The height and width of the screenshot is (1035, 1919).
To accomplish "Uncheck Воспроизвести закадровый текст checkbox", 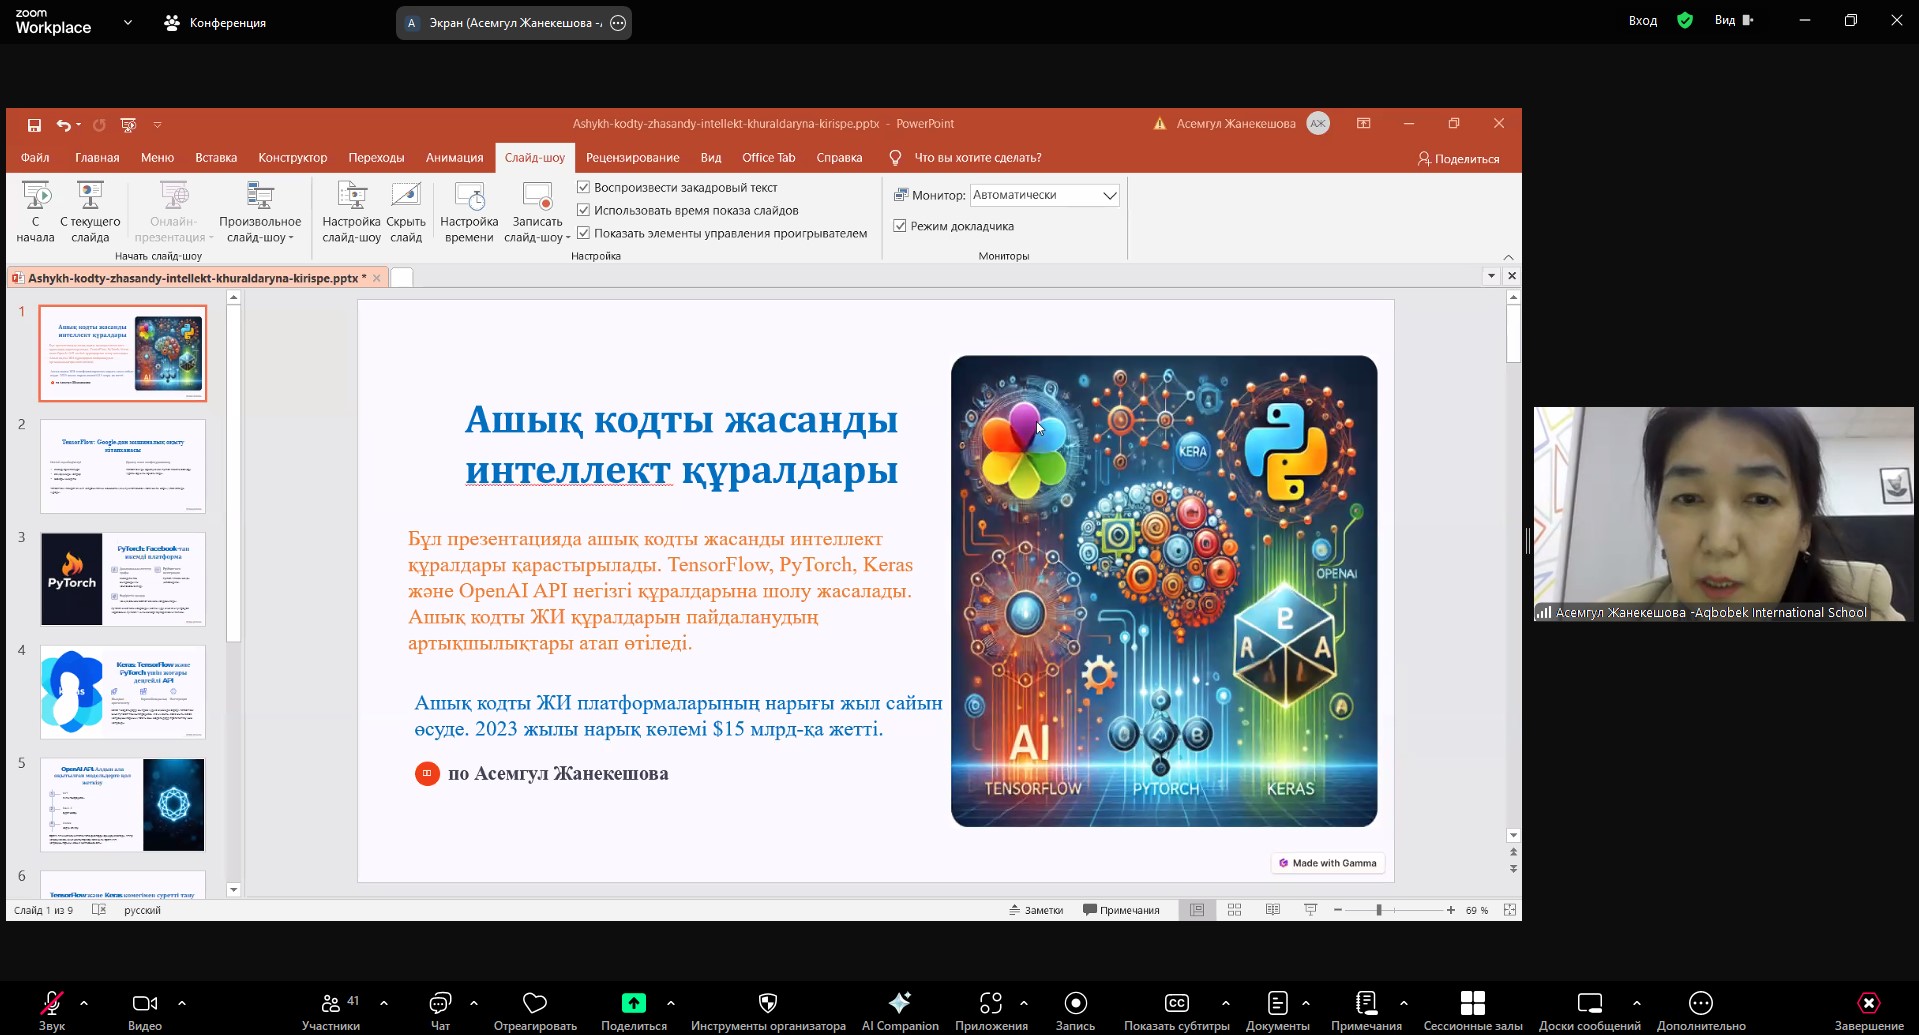I will [584, 187].
